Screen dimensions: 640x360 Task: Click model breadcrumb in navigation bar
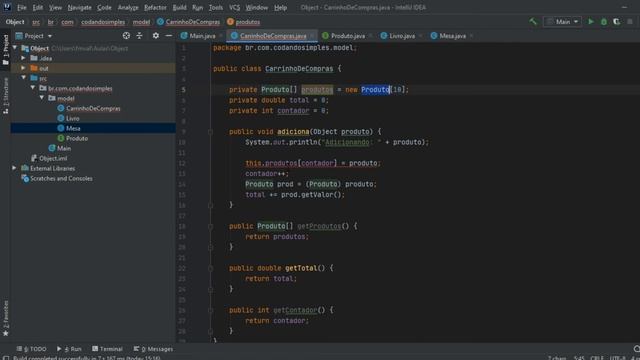click(x=141, y=22)
